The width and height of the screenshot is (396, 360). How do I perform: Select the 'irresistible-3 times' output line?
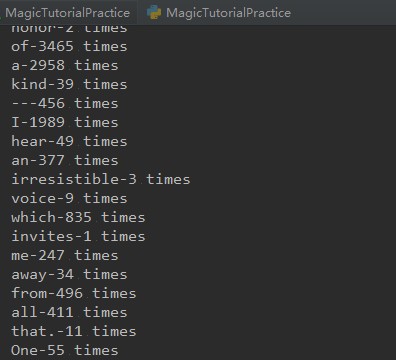click(x=101, y=179)
